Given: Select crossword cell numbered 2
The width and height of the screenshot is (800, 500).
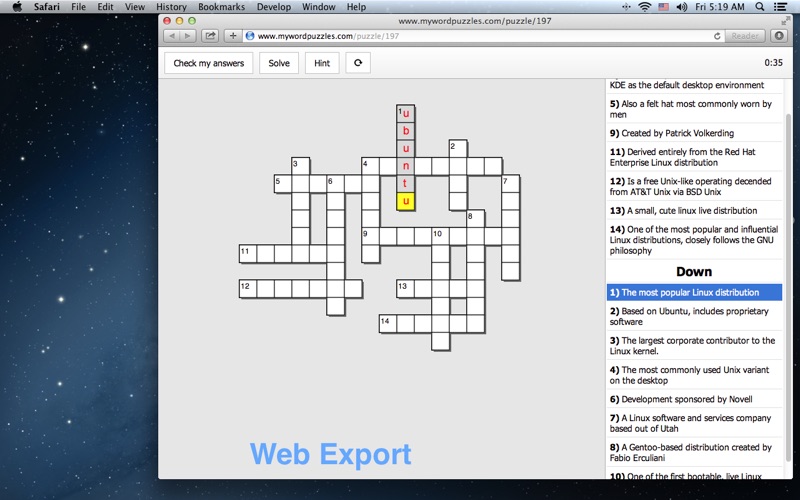Looking at the screenshot, I should [458, 148].
